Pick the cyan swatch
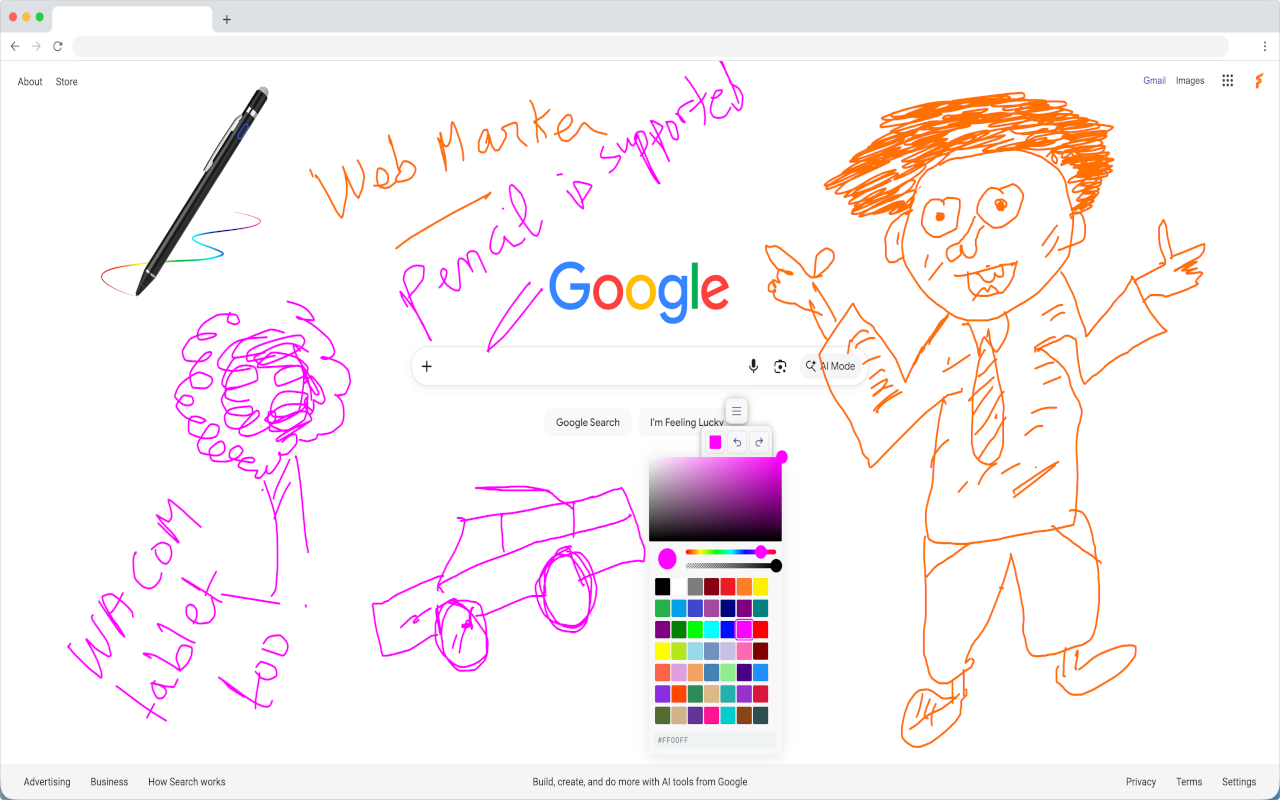 click(711, 629)
